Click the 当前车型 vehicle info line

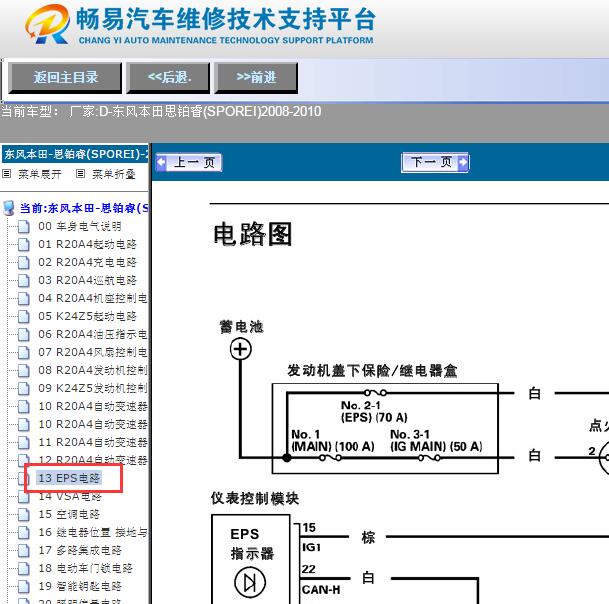pos(161,112)
